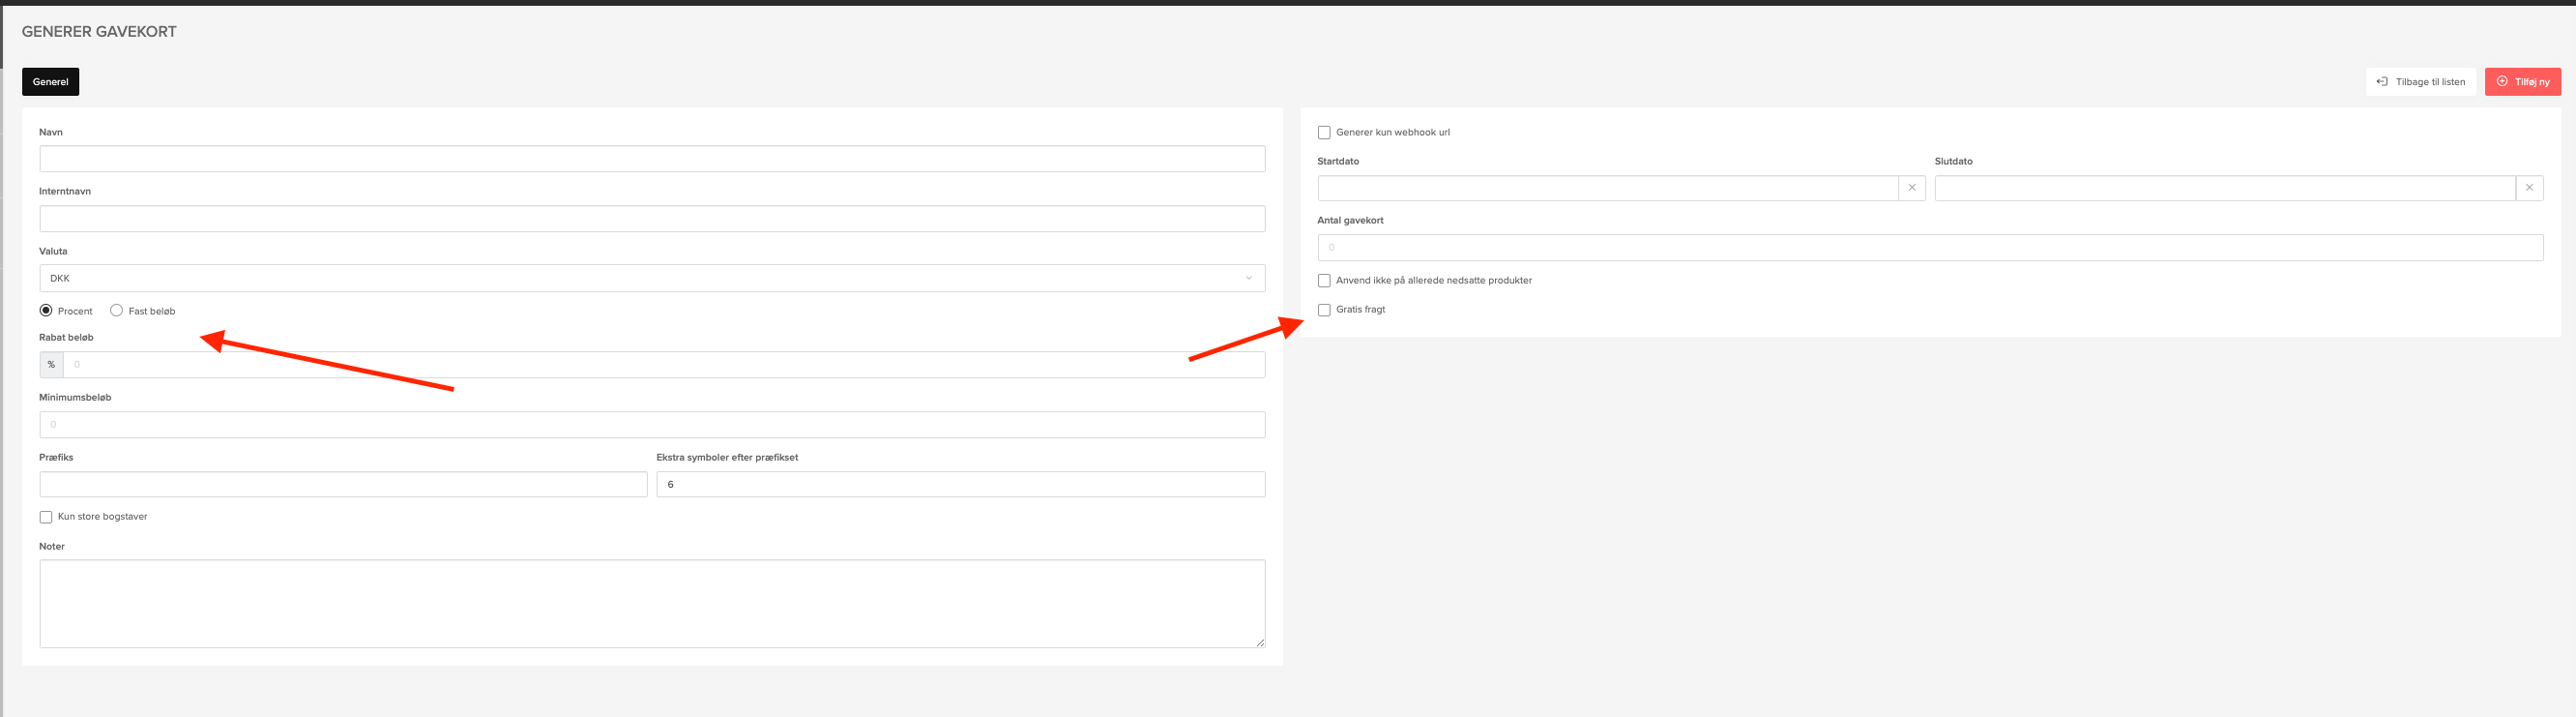Check Anvend ikke på allerede nedsatte produkter
Screen dimensions: 2576x717
tap(1324, 281)
